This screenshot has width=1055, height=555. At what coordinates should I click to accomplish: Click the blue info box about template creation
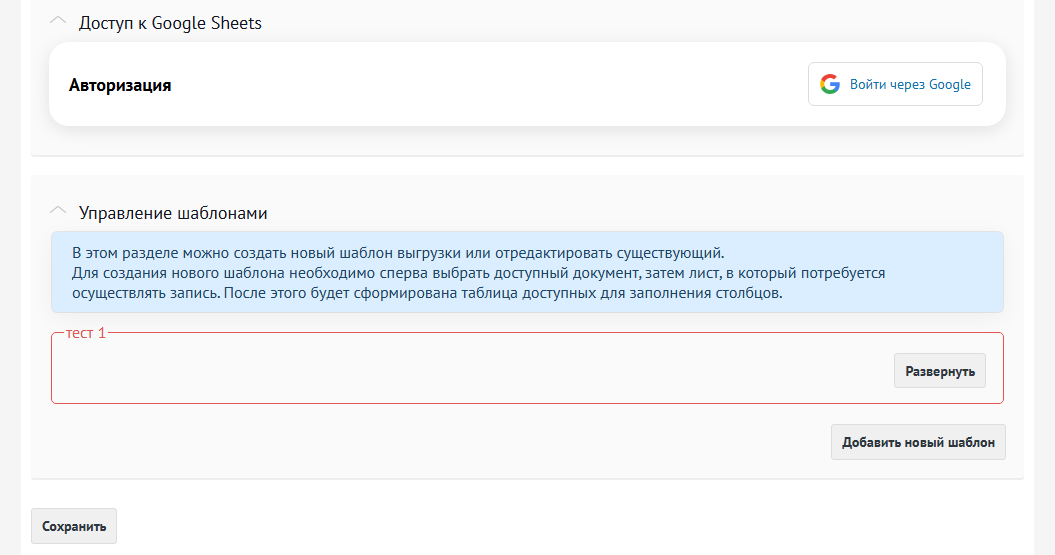point(527,272)
